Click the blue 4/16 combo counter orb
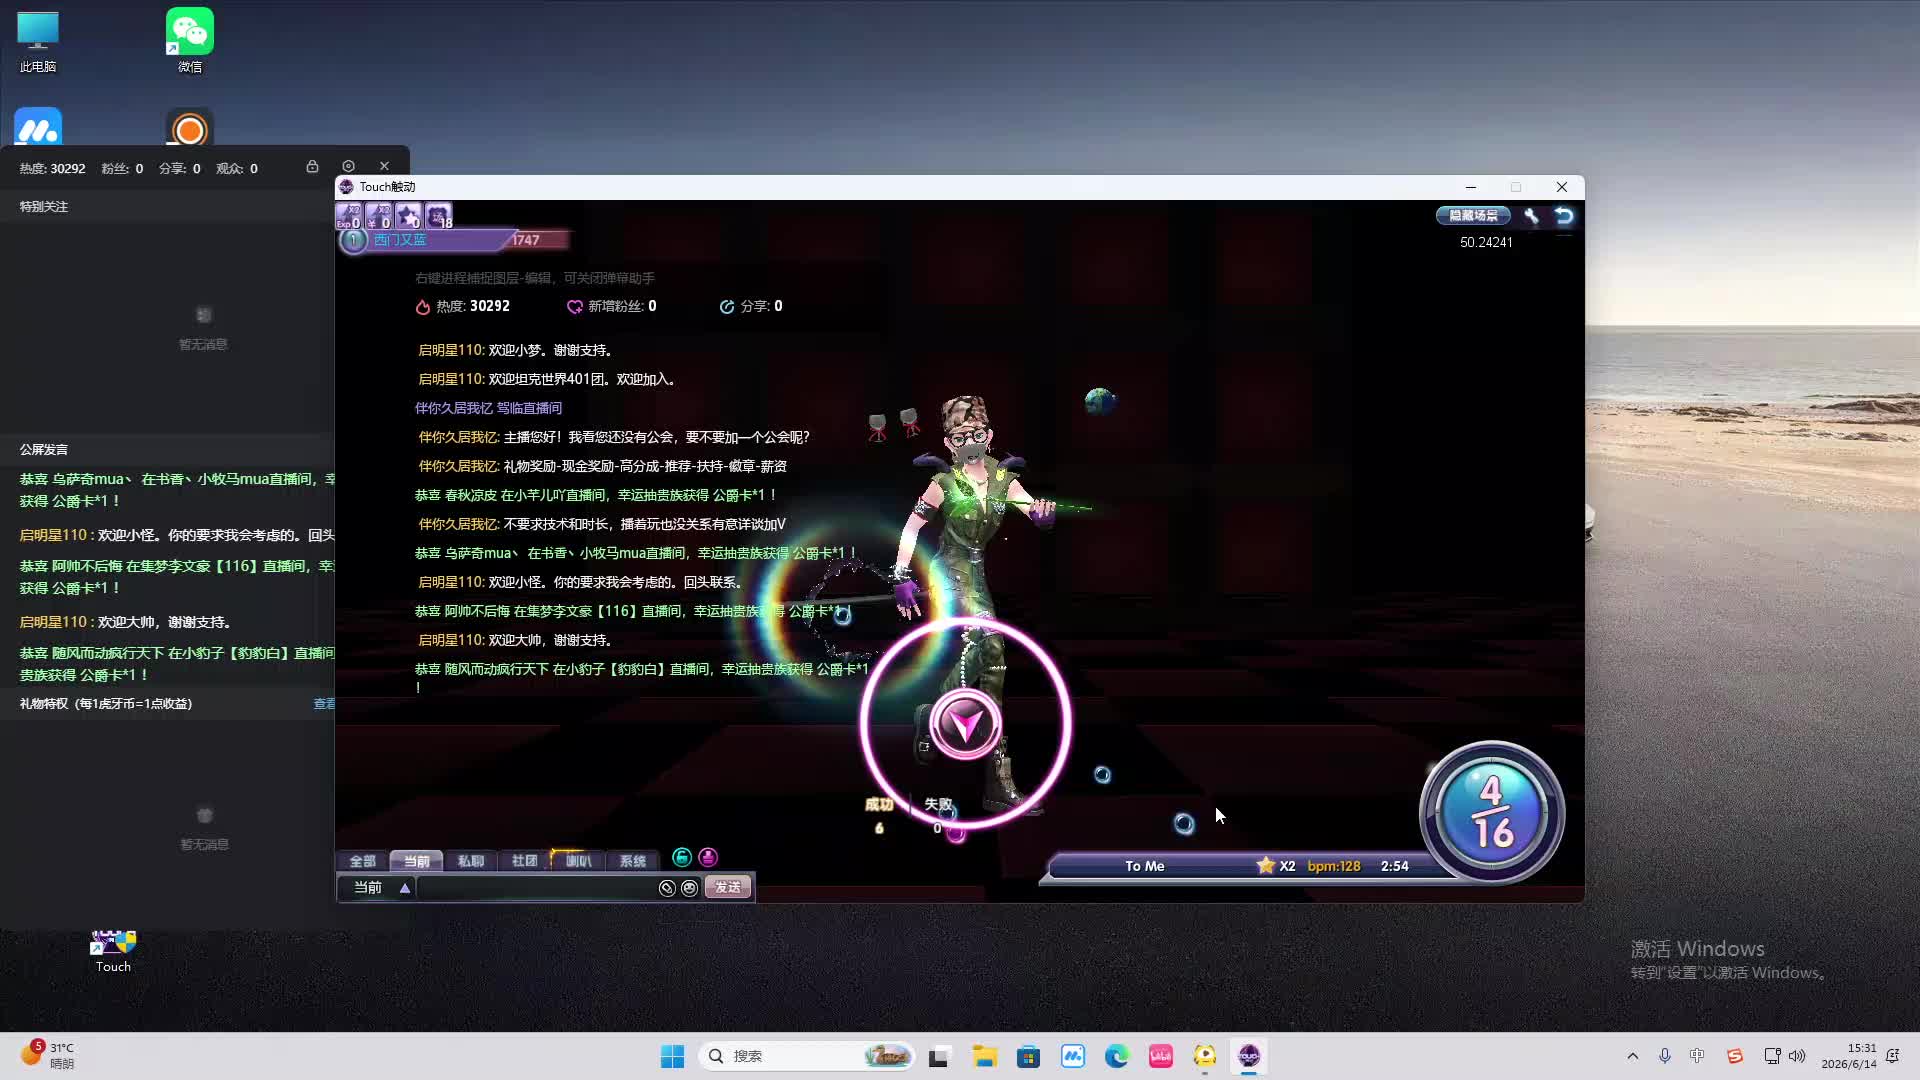 (x=1491, y=812)
